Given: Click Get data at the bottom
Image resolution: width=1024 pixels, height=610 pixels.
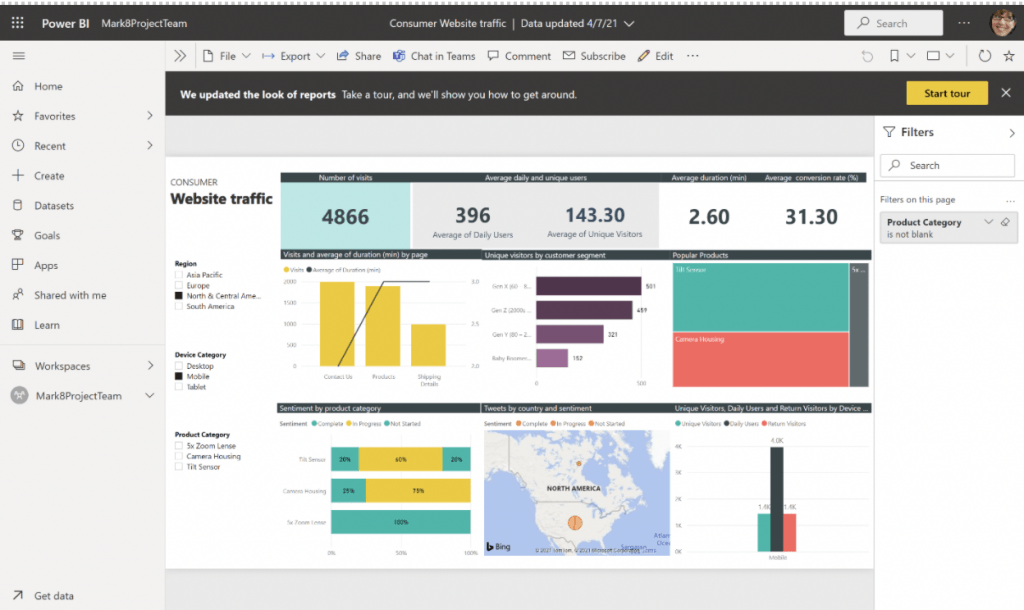Looking at the screenshot, I should pyautogui.click(x=54, y=596).
